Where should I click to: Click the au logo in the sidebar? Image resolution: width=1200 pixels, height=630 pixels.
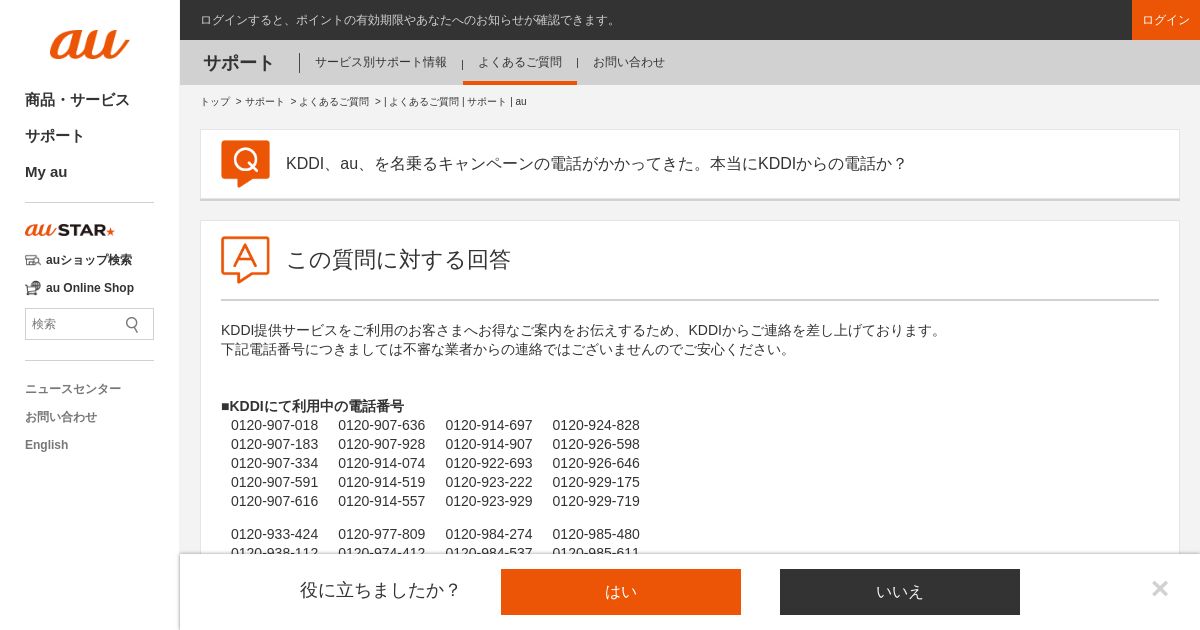click(x=90, y=44)
